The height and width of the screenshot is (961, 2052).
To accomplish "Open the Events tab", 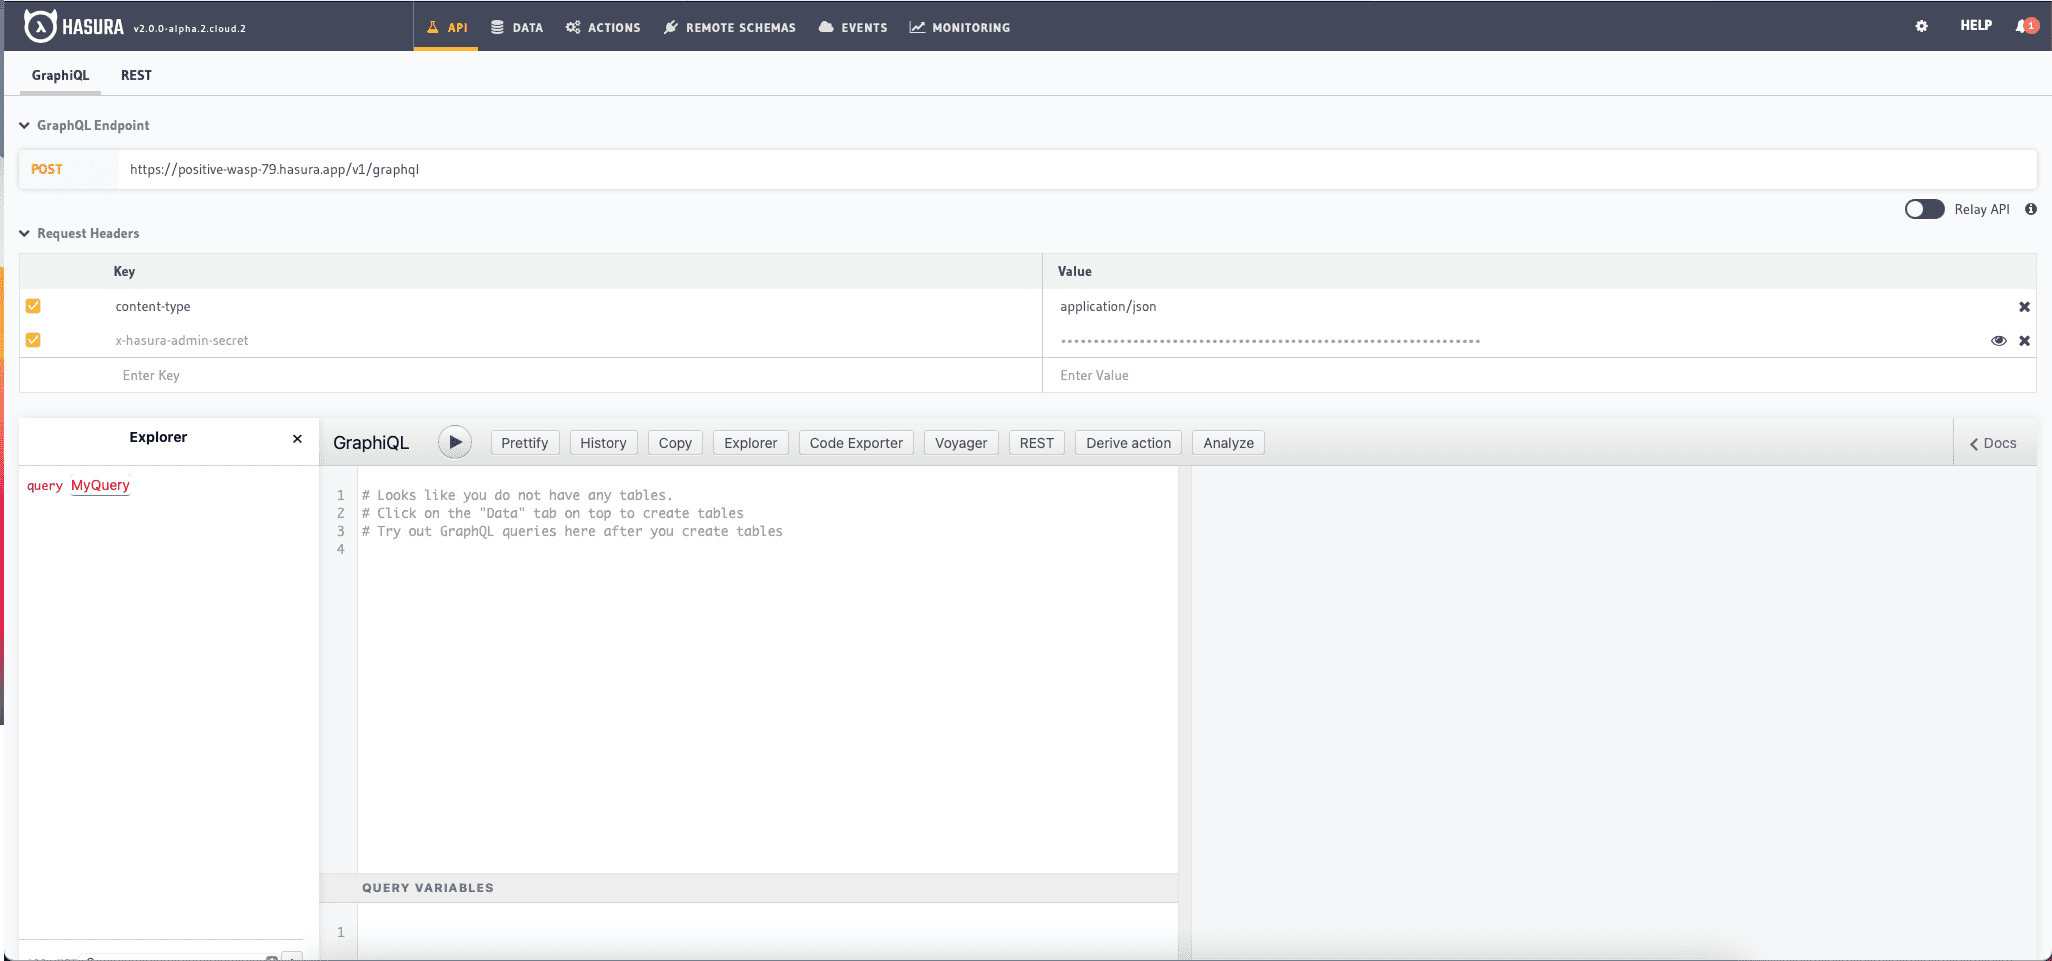I will tap(853, 27).
